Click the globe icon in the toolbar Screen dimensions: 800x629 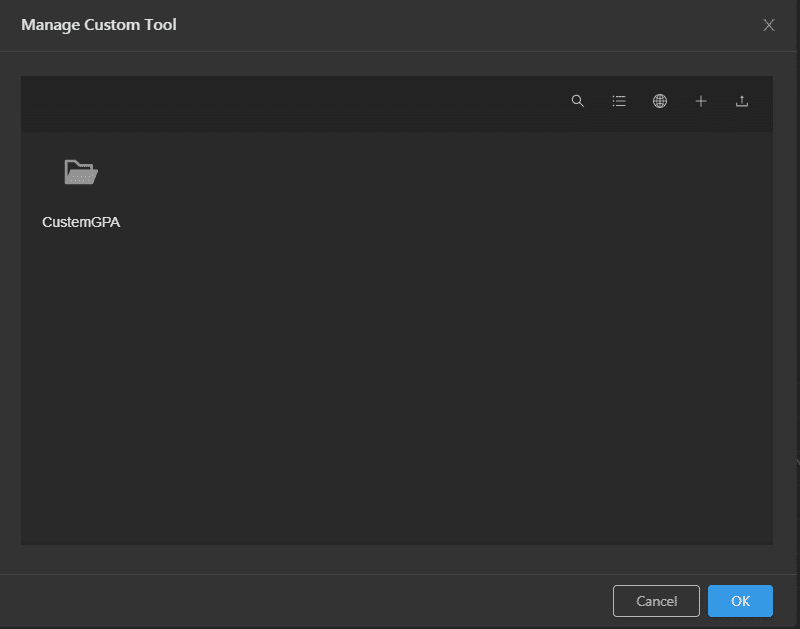click(x=660, y=101)
